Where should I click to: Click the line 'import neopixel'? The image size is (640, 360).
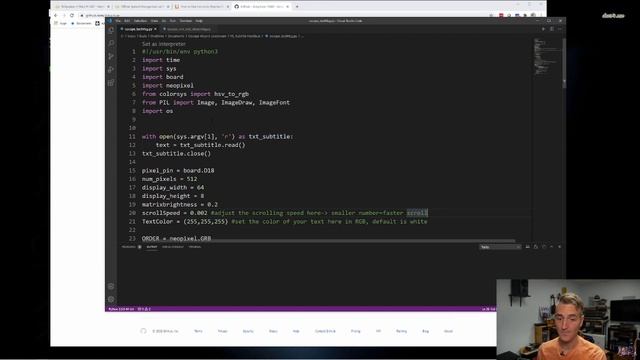click(168, 86)
